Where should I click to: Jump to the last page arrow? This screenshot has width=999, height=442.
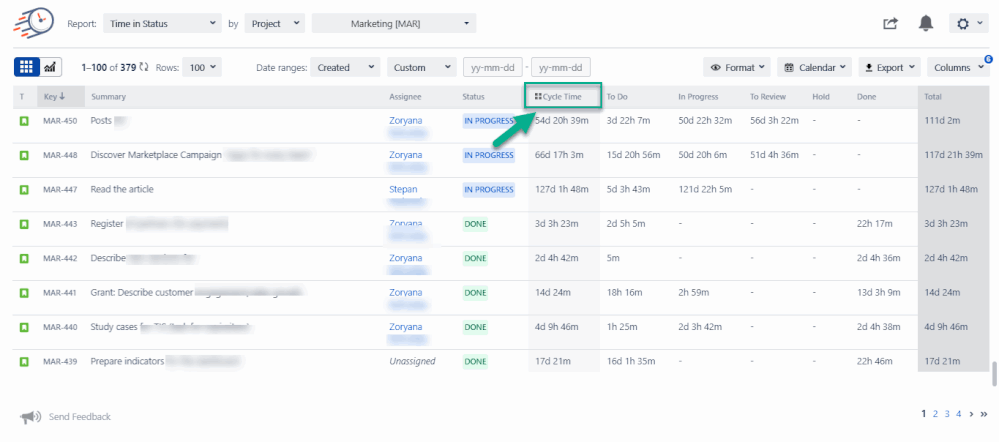[983, 414]
